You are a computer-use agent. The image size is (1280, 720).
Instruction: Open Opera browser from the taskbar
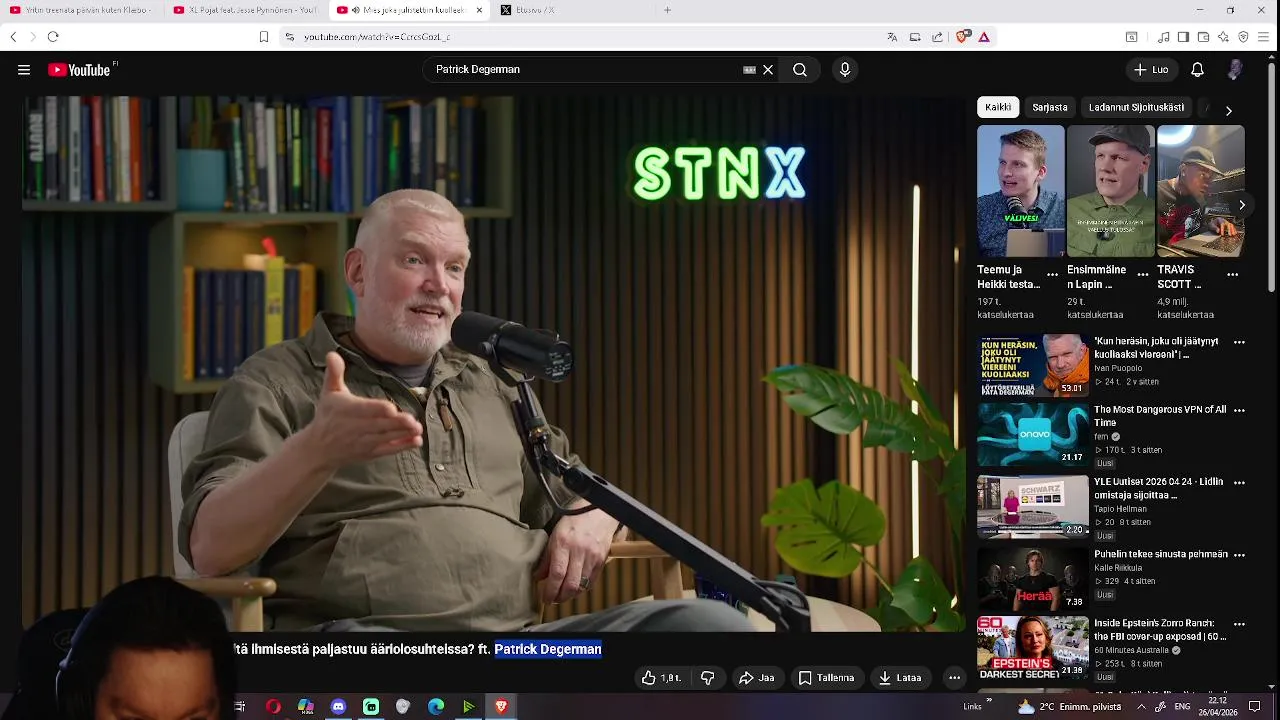tap(273, 707)
